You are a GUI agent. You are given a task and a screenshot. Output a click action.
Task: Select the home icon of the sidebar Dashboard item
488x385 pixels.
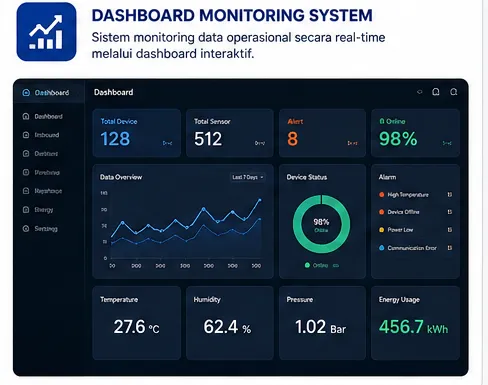(26, 116)
